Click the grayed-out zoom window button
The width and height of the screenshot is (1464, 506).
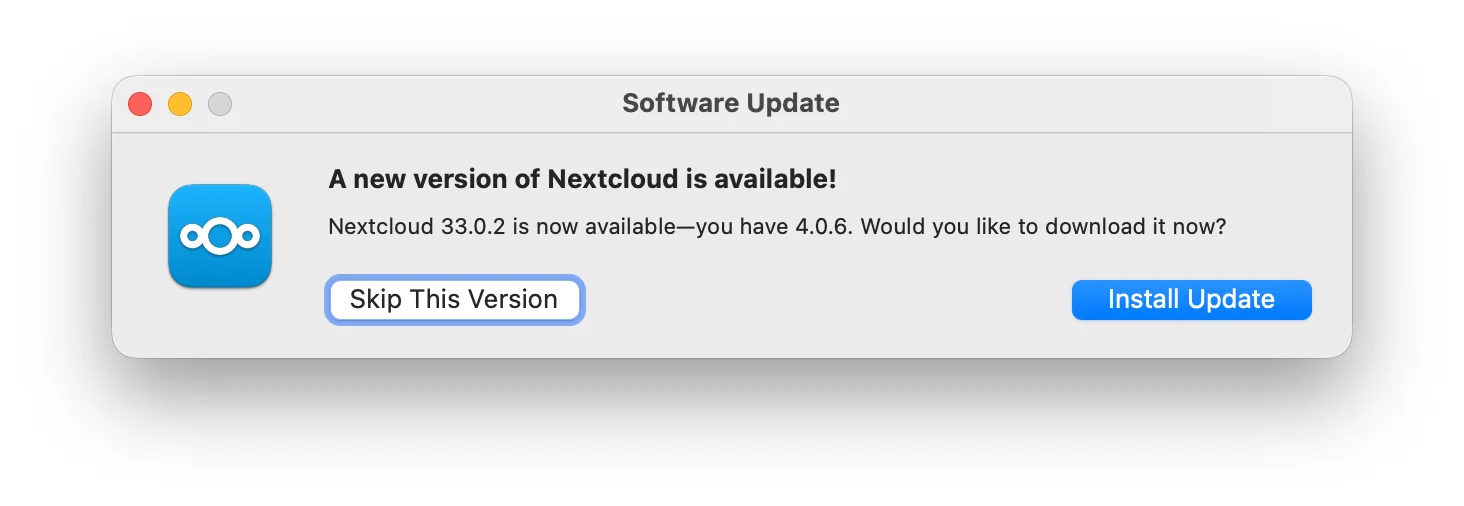pyautogui.click(x=220, y=104)
